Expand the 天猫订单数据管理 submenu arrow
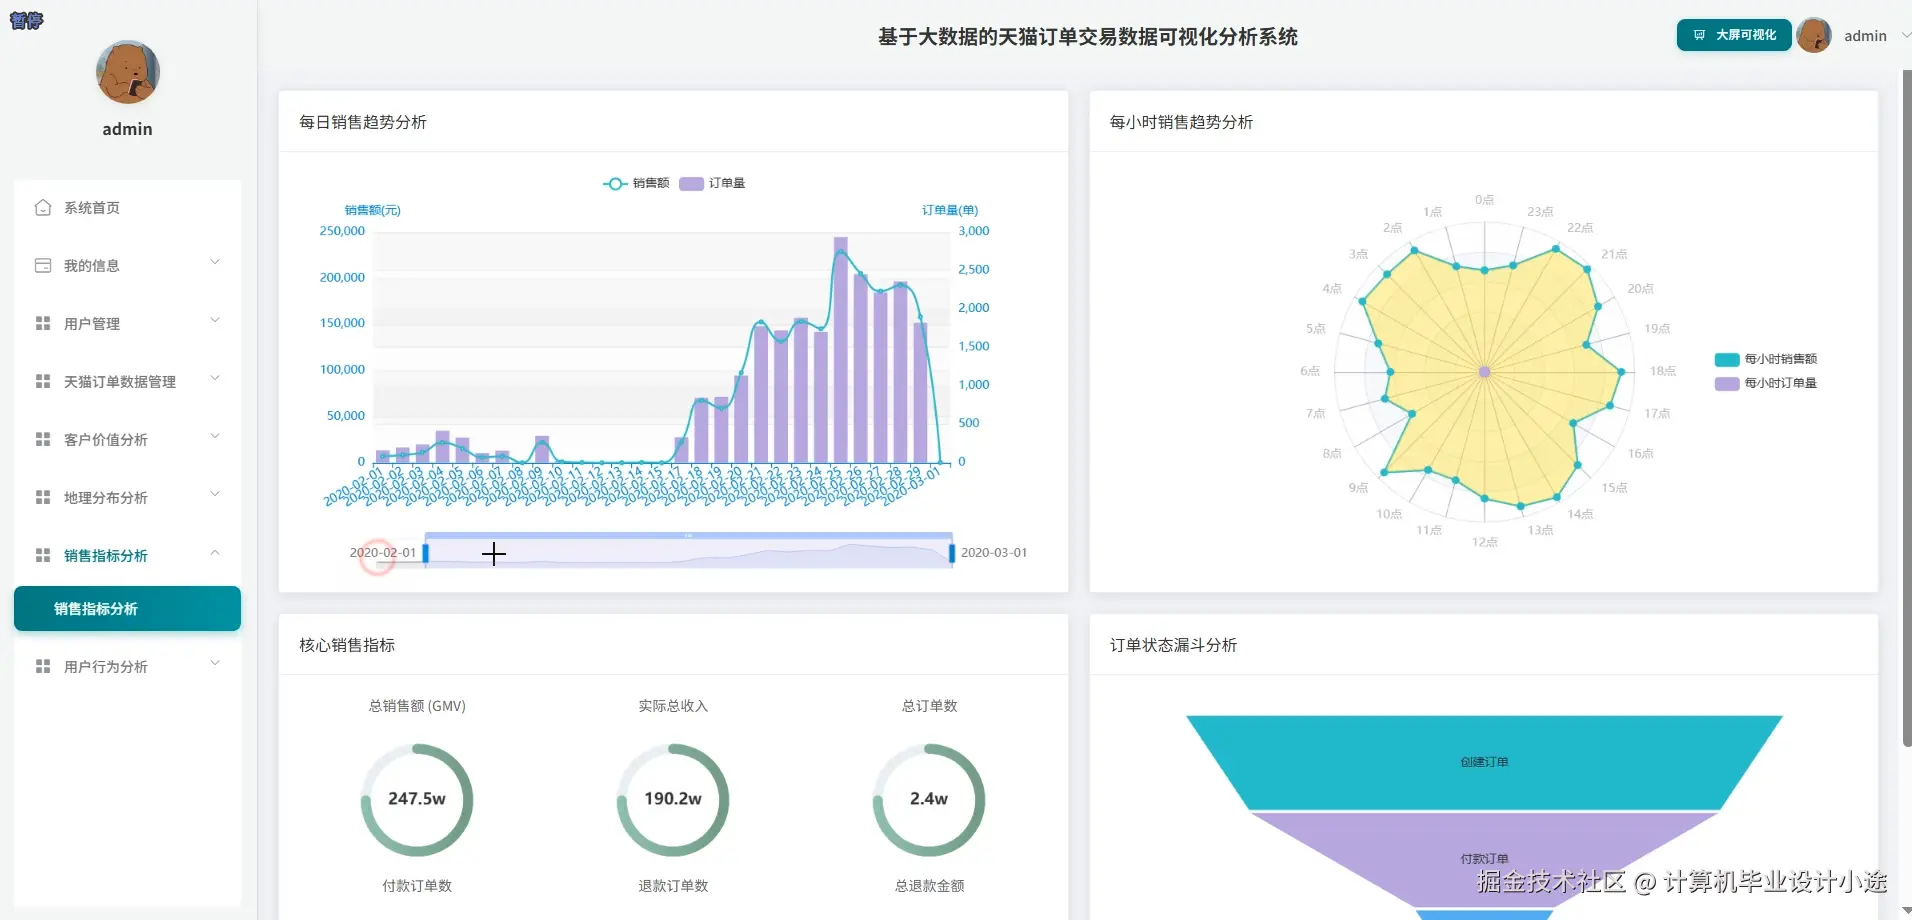 215,379
